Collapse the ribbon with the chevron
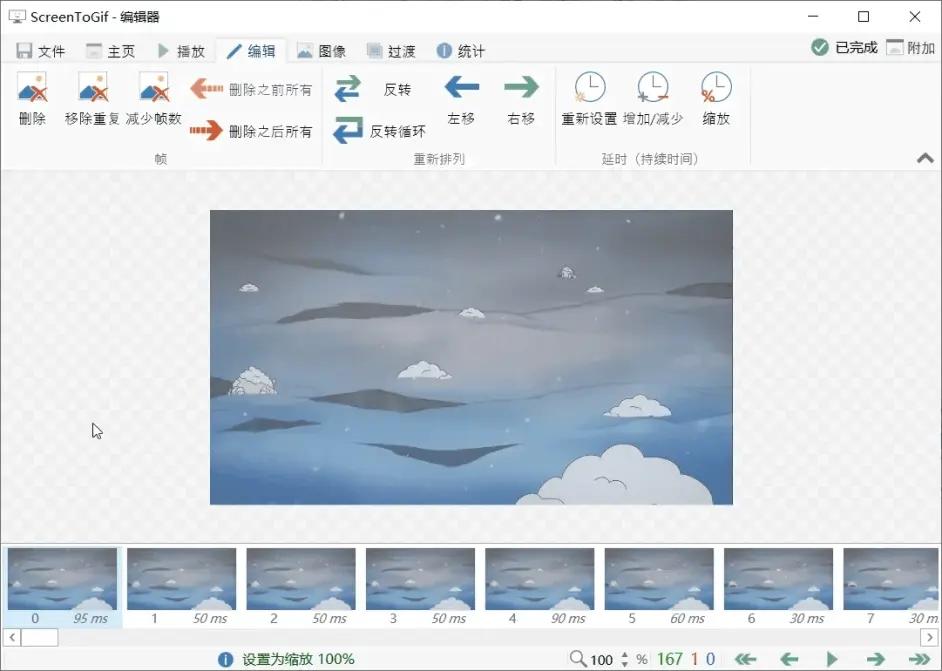Screen dimensions: 942x671 (925, 158)
